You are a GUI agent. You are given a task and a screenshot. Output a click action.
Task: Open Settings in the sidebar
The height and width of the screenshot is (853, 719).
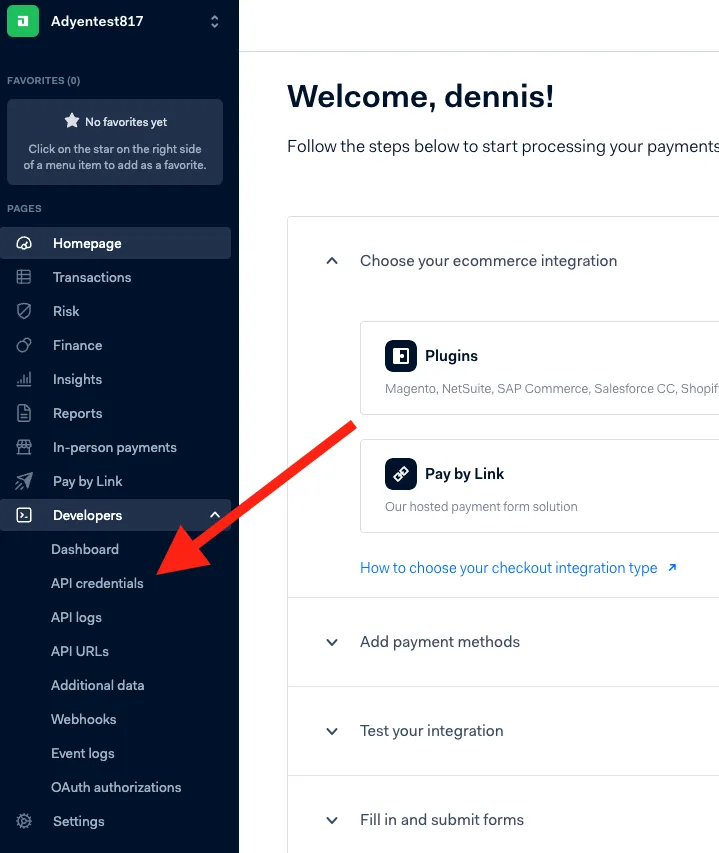(x=115, y=821)
